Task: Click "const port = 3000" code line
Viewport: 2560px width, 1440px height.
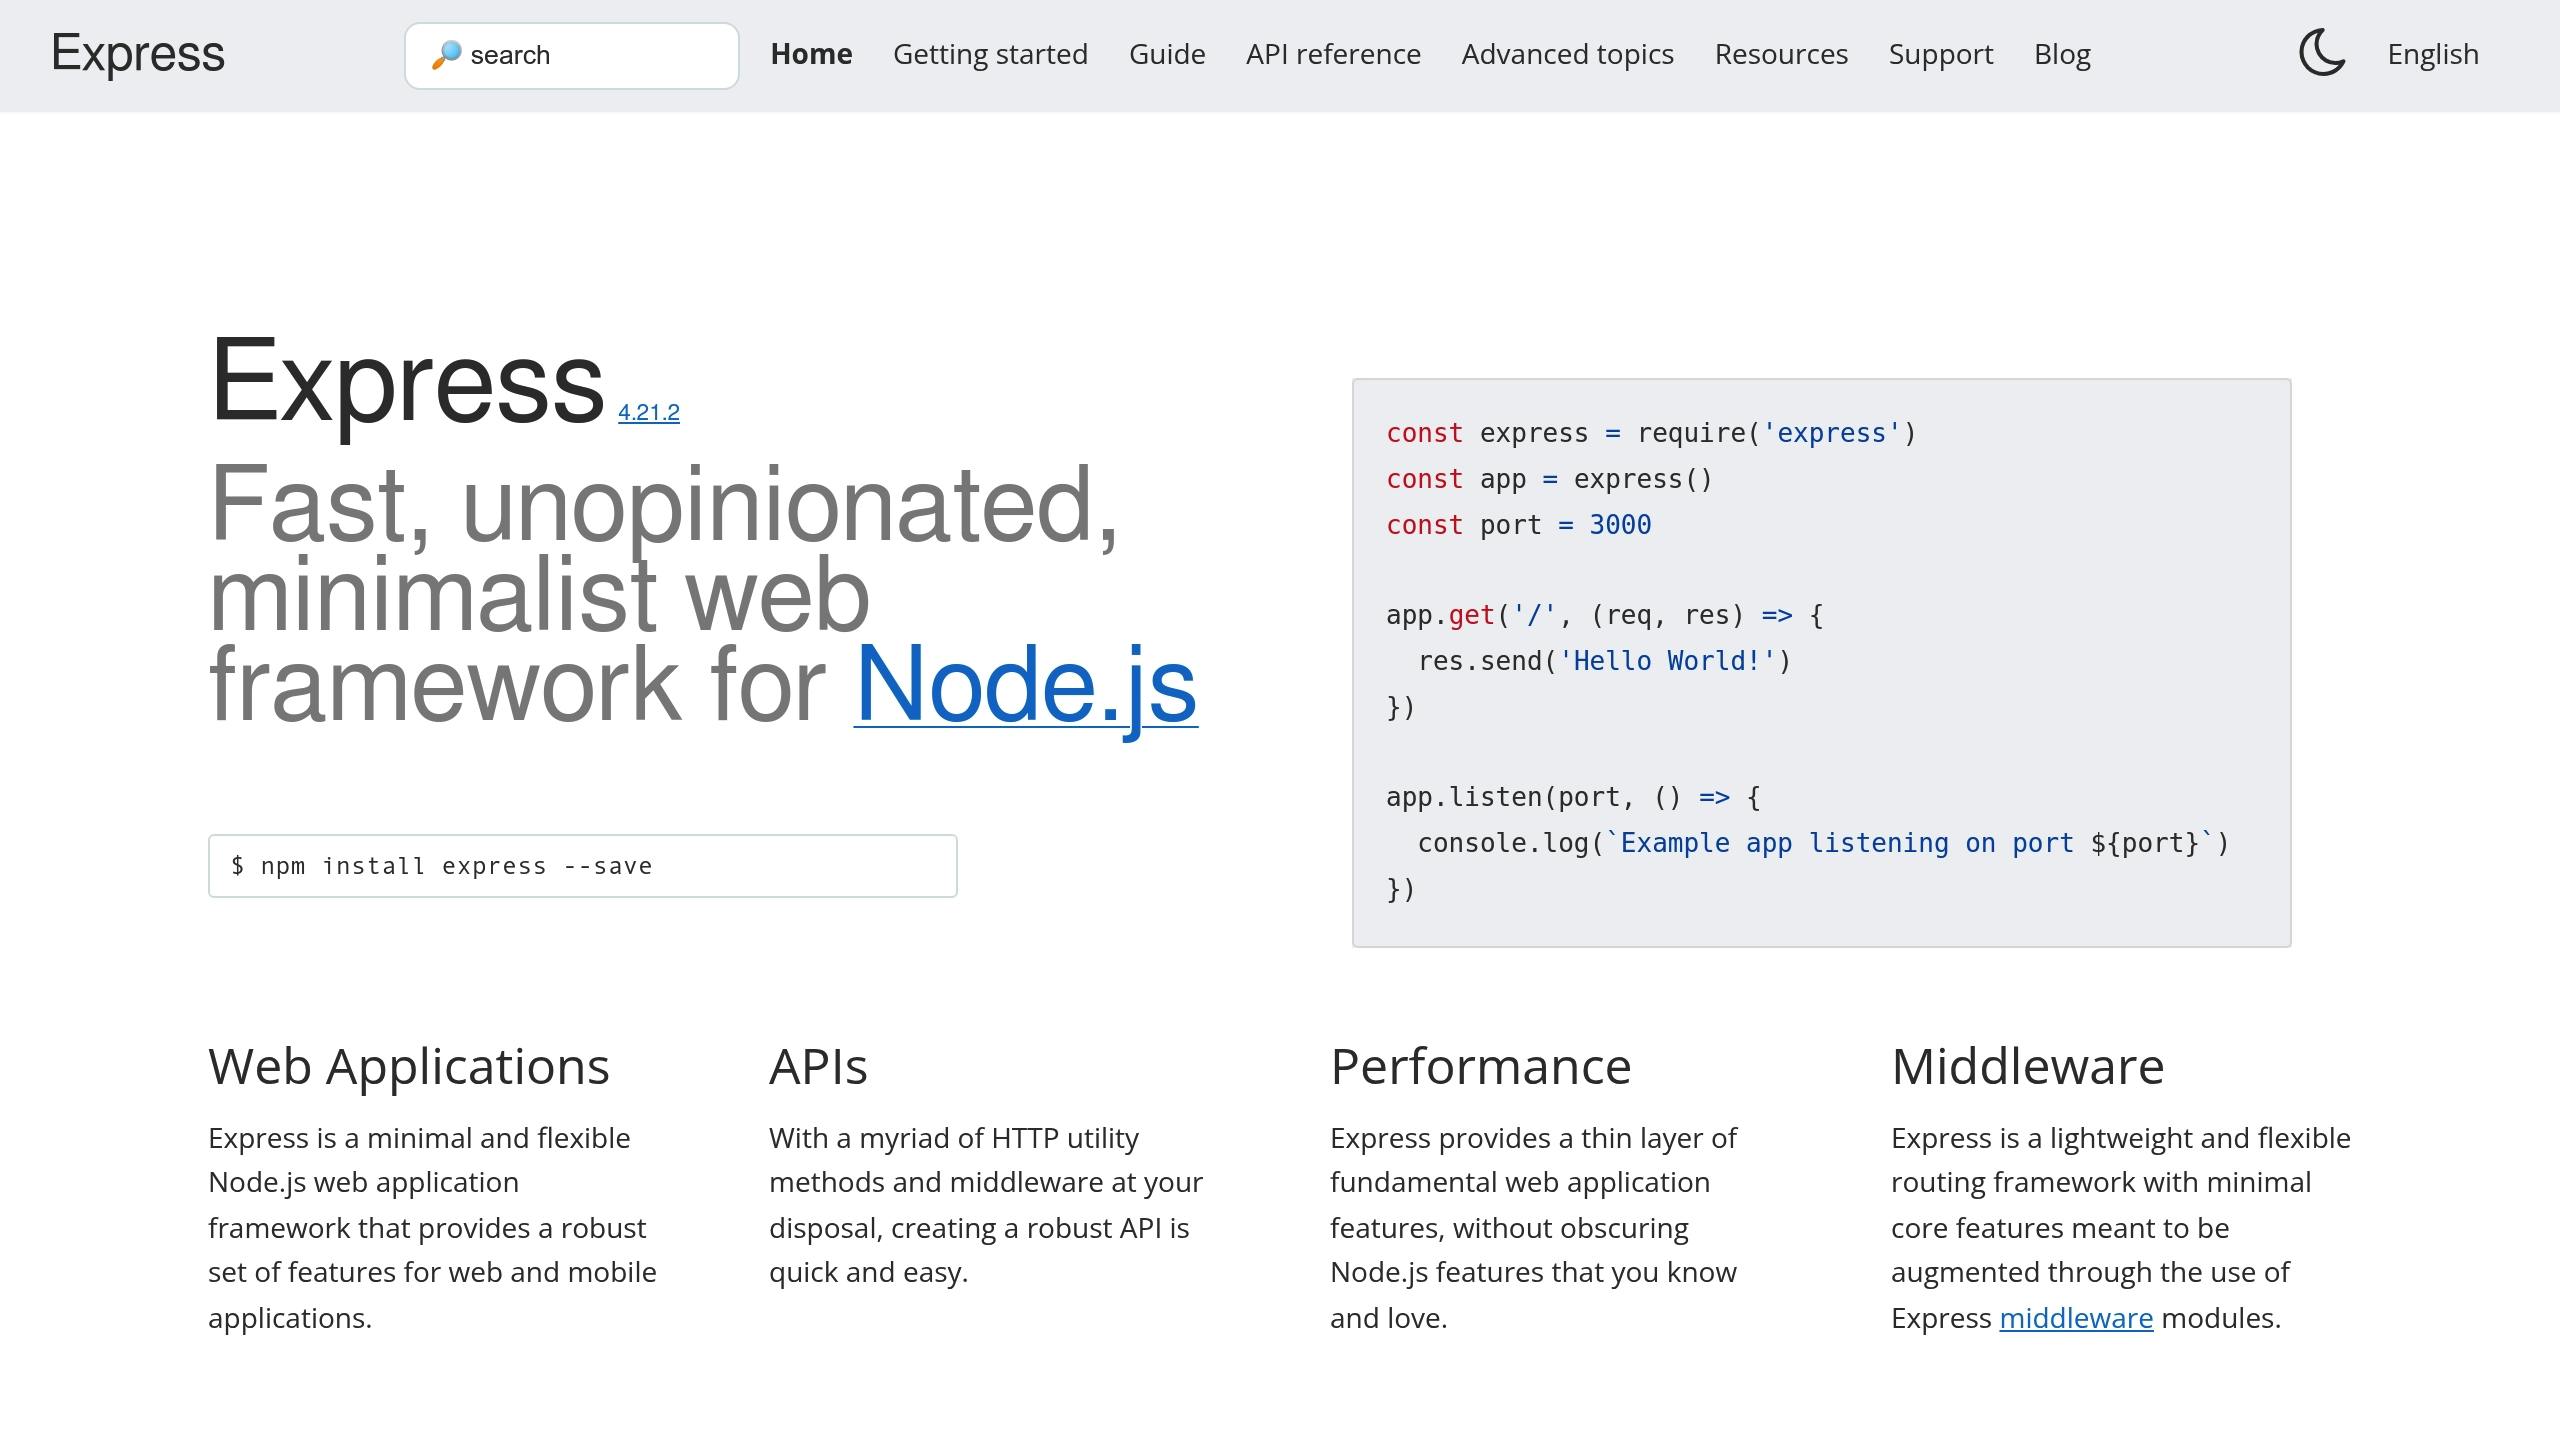Action: tap(1518, 525)
